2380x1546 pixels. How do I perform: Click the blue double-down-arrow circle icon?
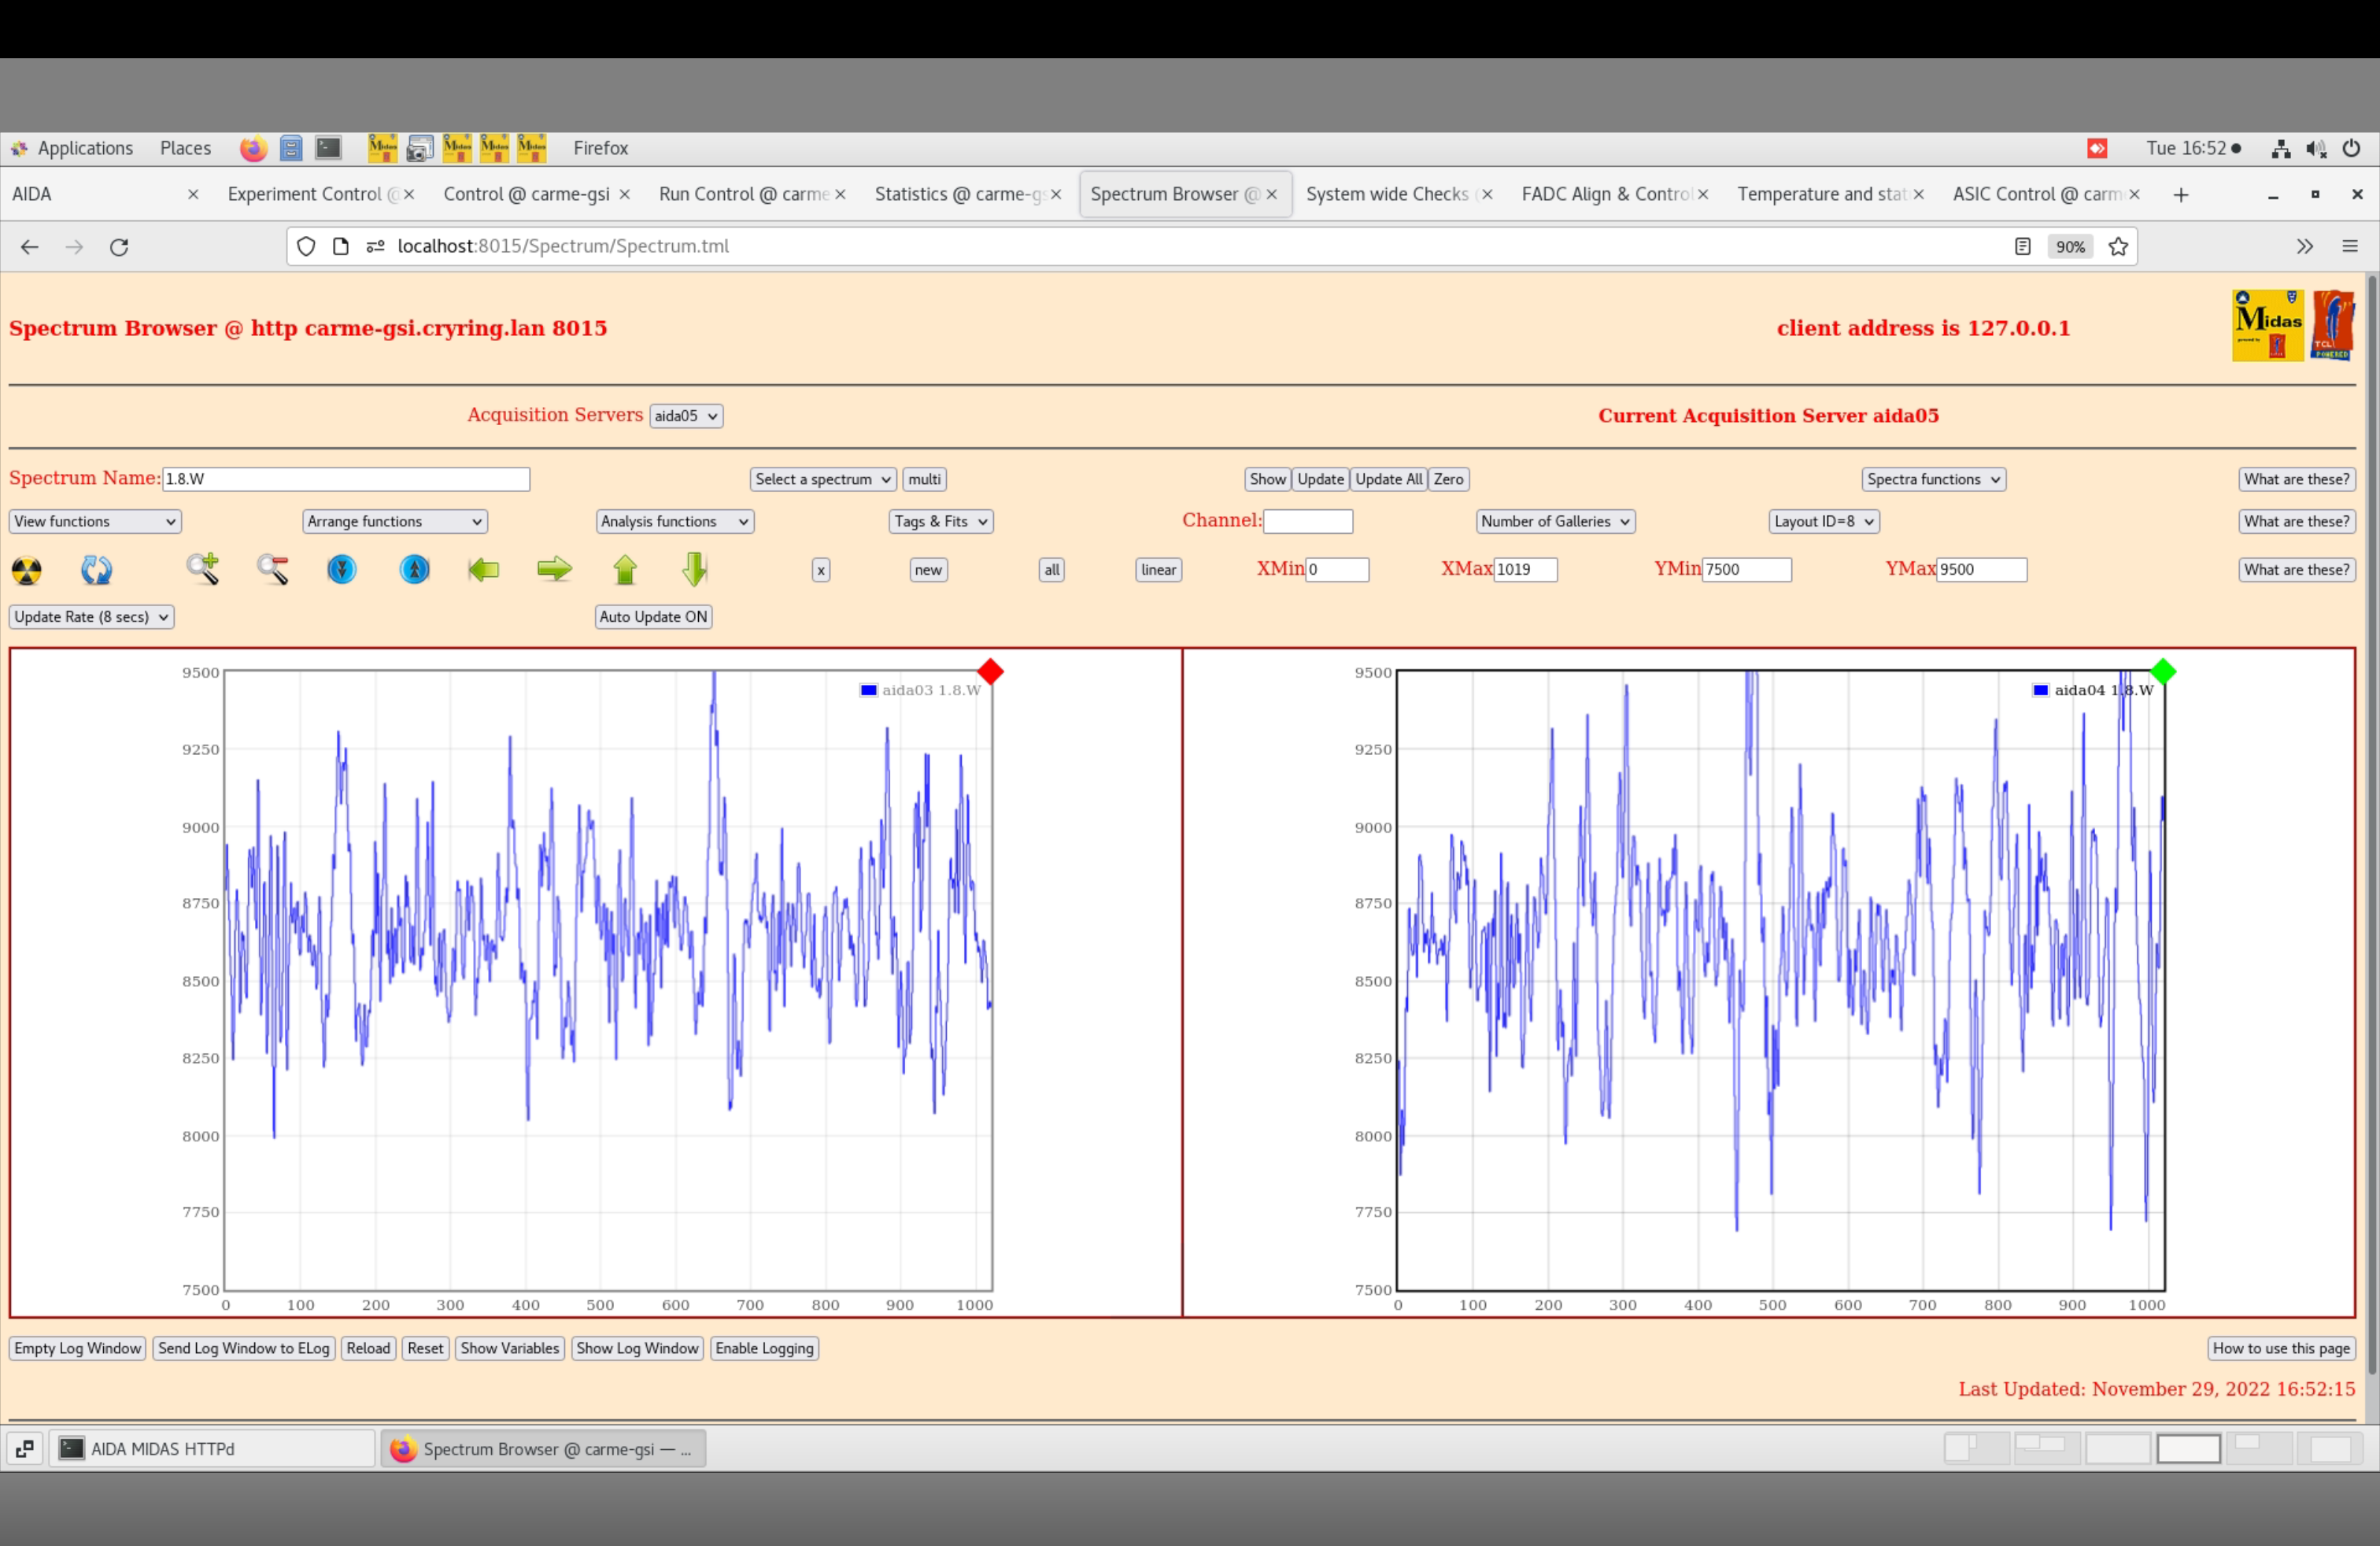(342, 570)
